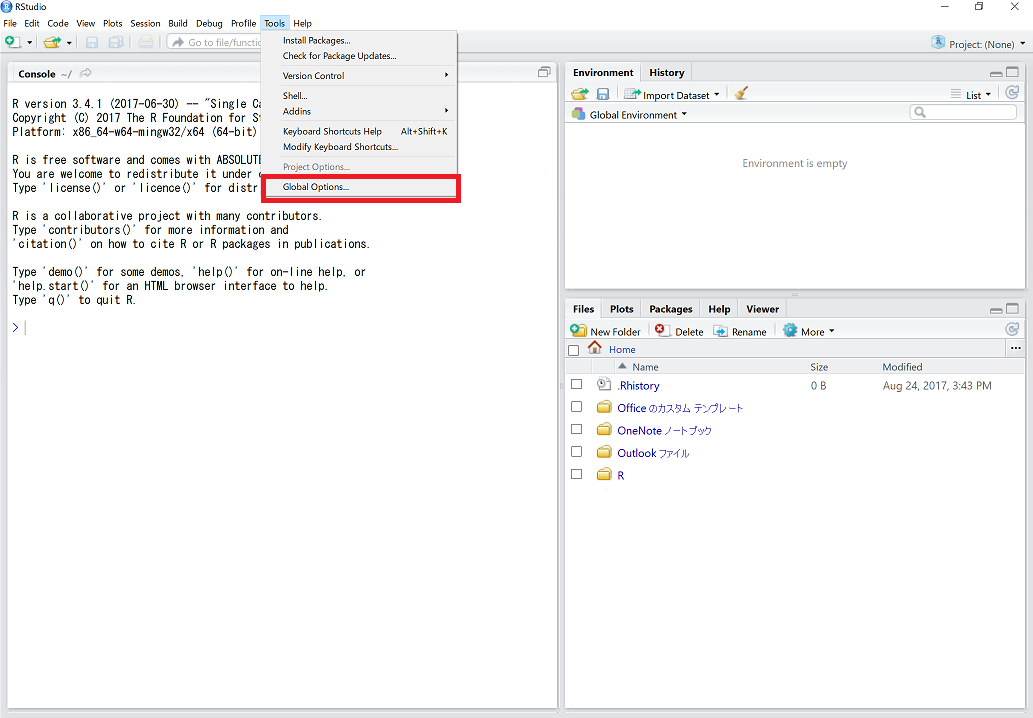Check the box for OneNote ノートブック

click(576, 429)
